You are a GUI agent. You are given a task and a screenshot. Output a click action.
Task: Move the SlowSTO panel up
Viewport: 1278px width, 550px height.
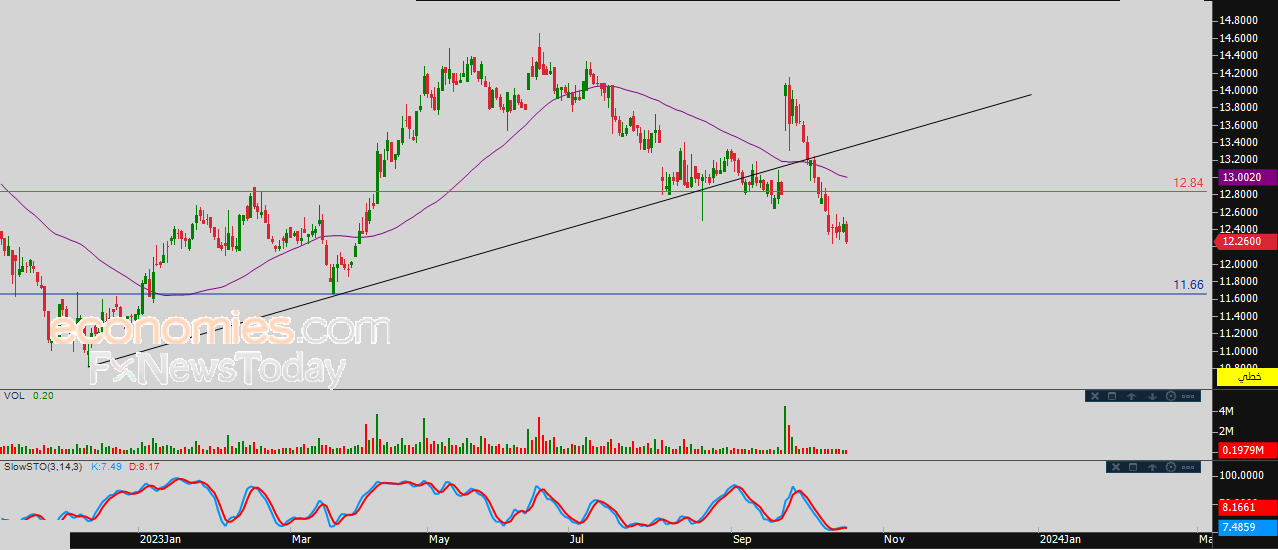1152,467
